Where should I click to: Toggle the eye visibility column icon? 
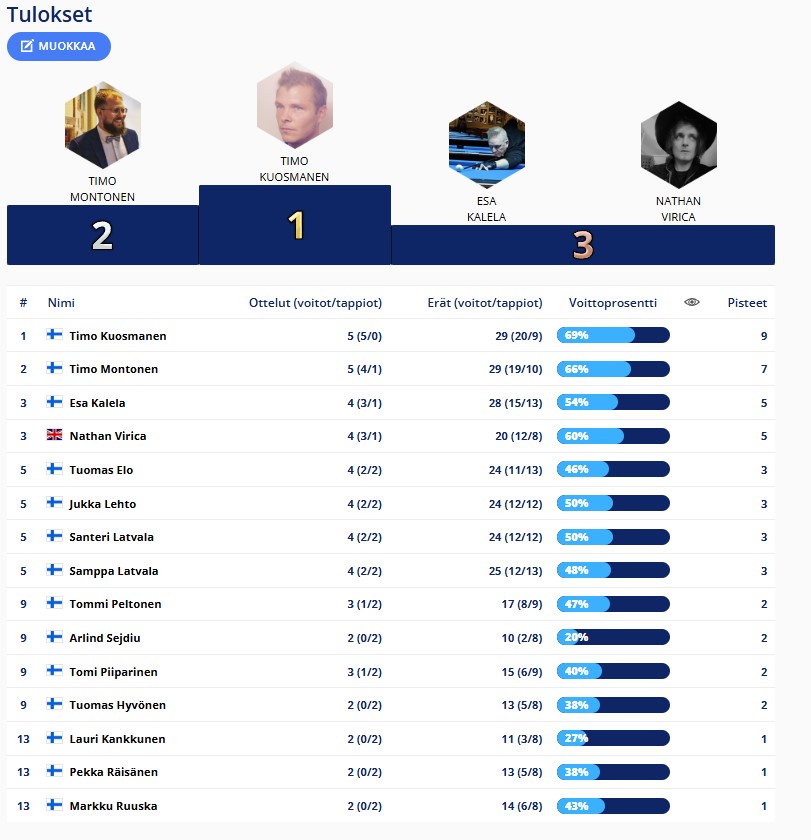(692, 302)
